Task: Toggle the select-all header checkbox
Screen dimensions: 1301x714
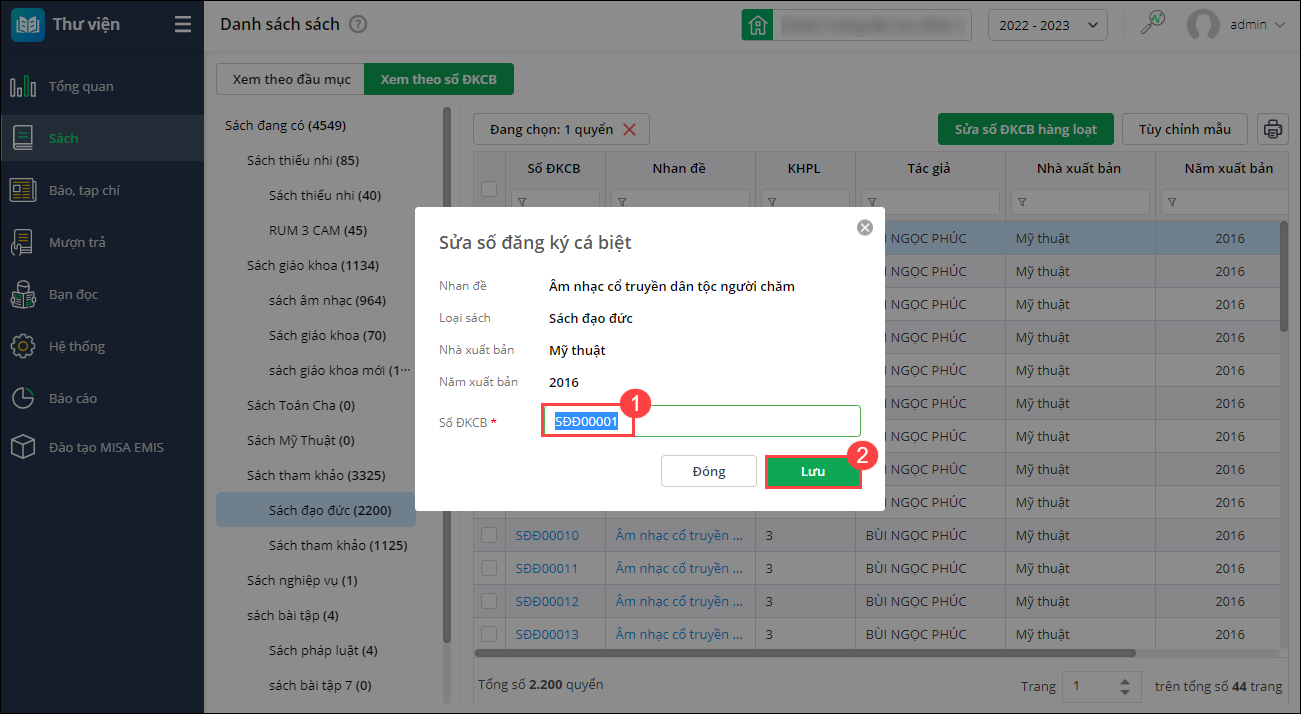Action: [x=489, y=189]
